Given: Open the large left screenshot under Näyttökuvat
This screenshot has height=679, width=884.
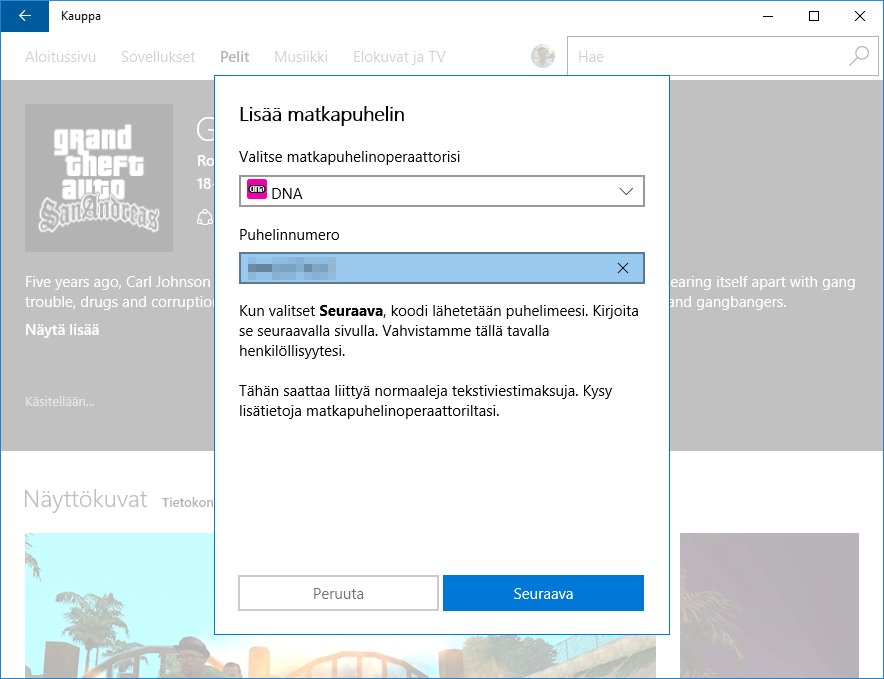Looking at the screenshot, I should (118, 605).
